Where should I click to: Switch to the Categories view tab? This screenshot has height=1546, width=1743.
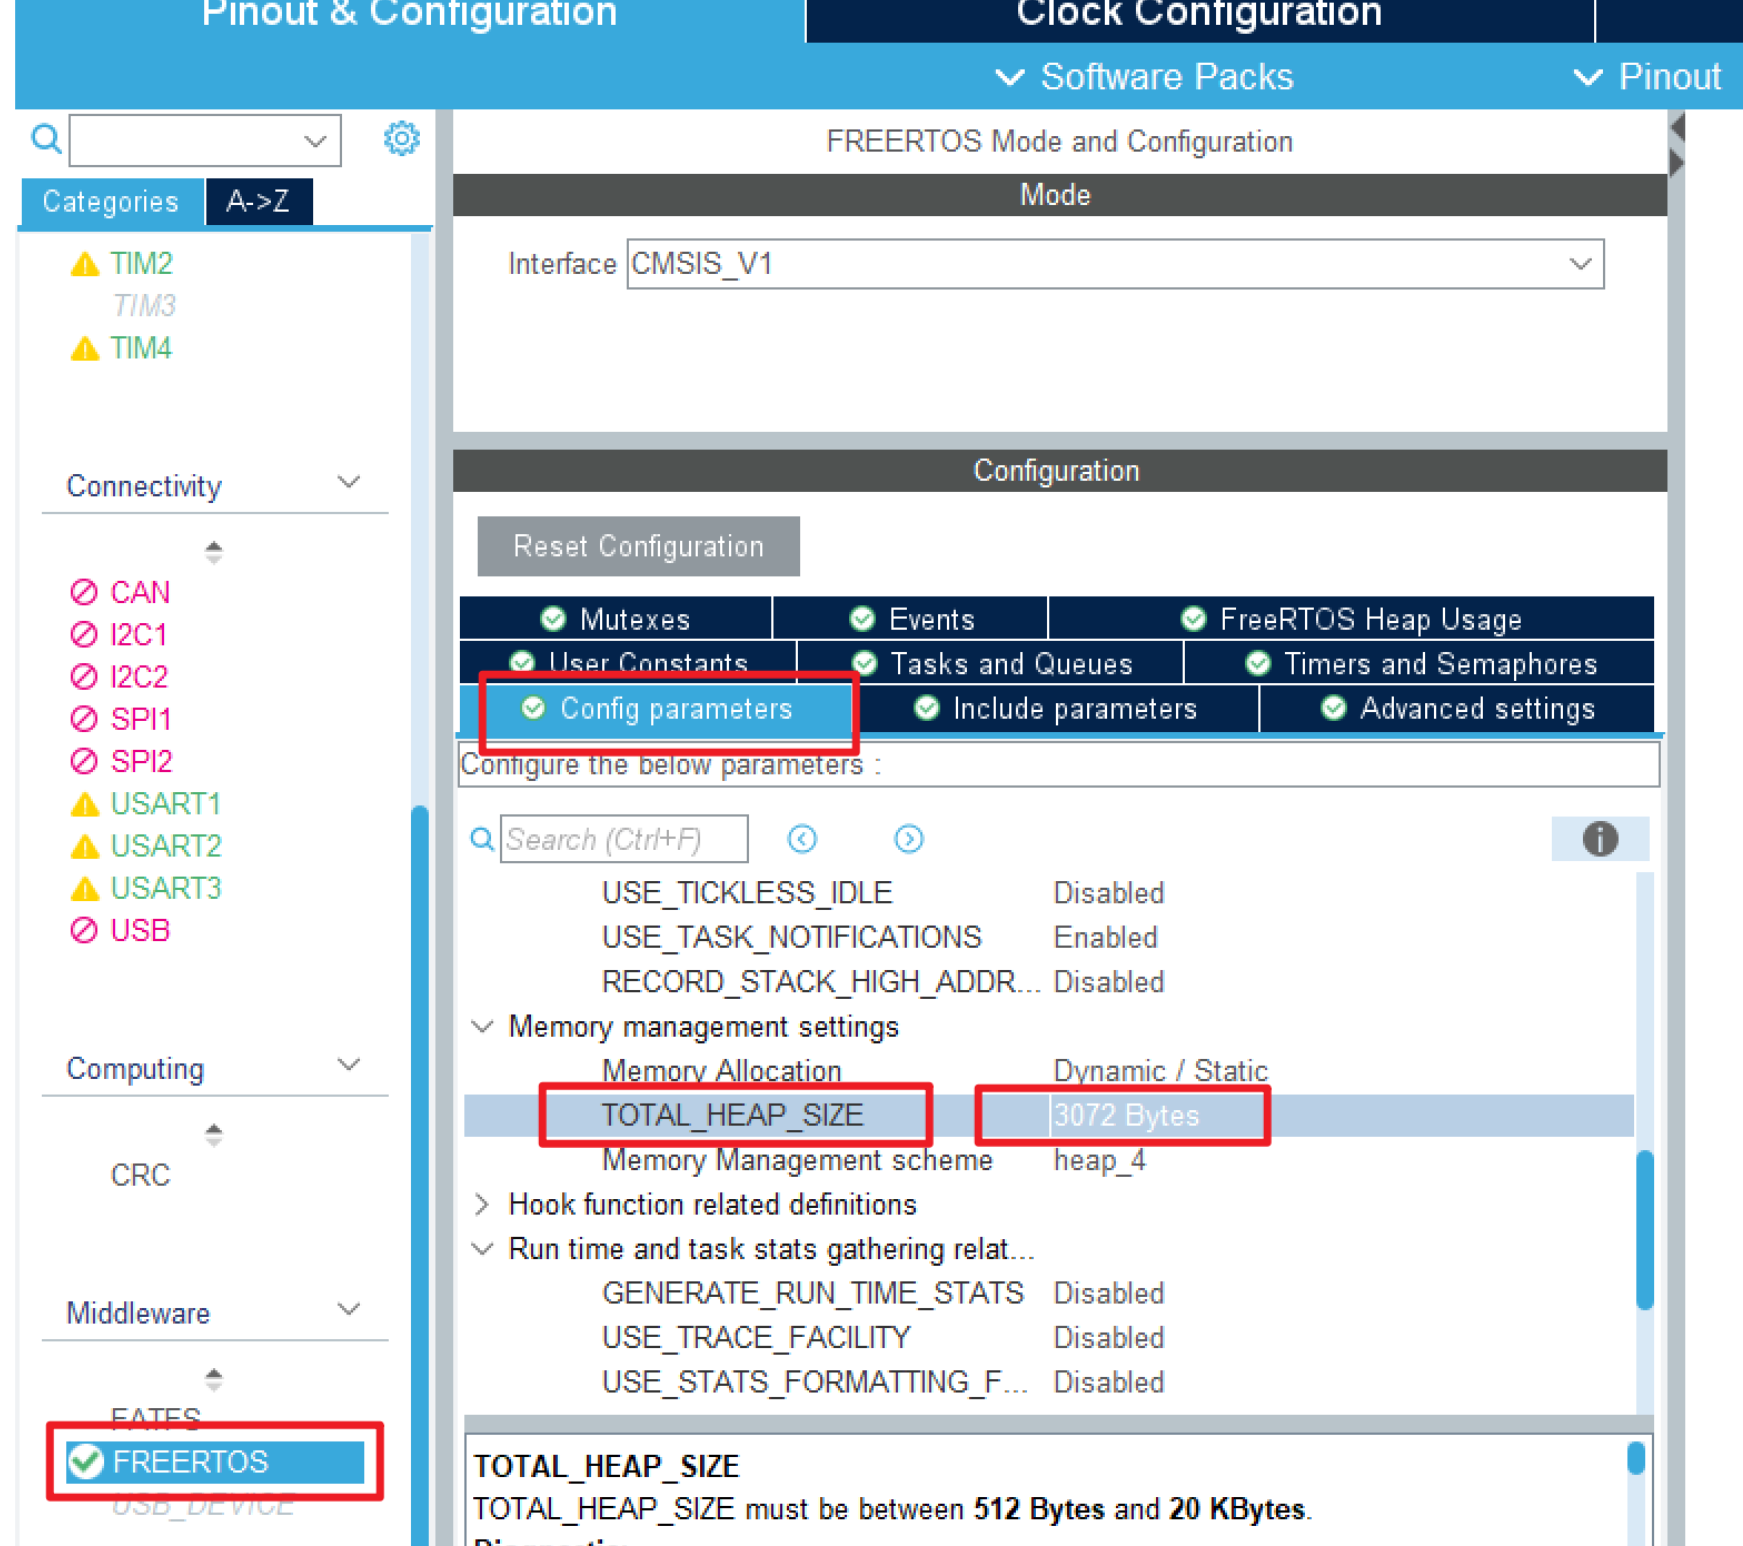pos(111,201)
